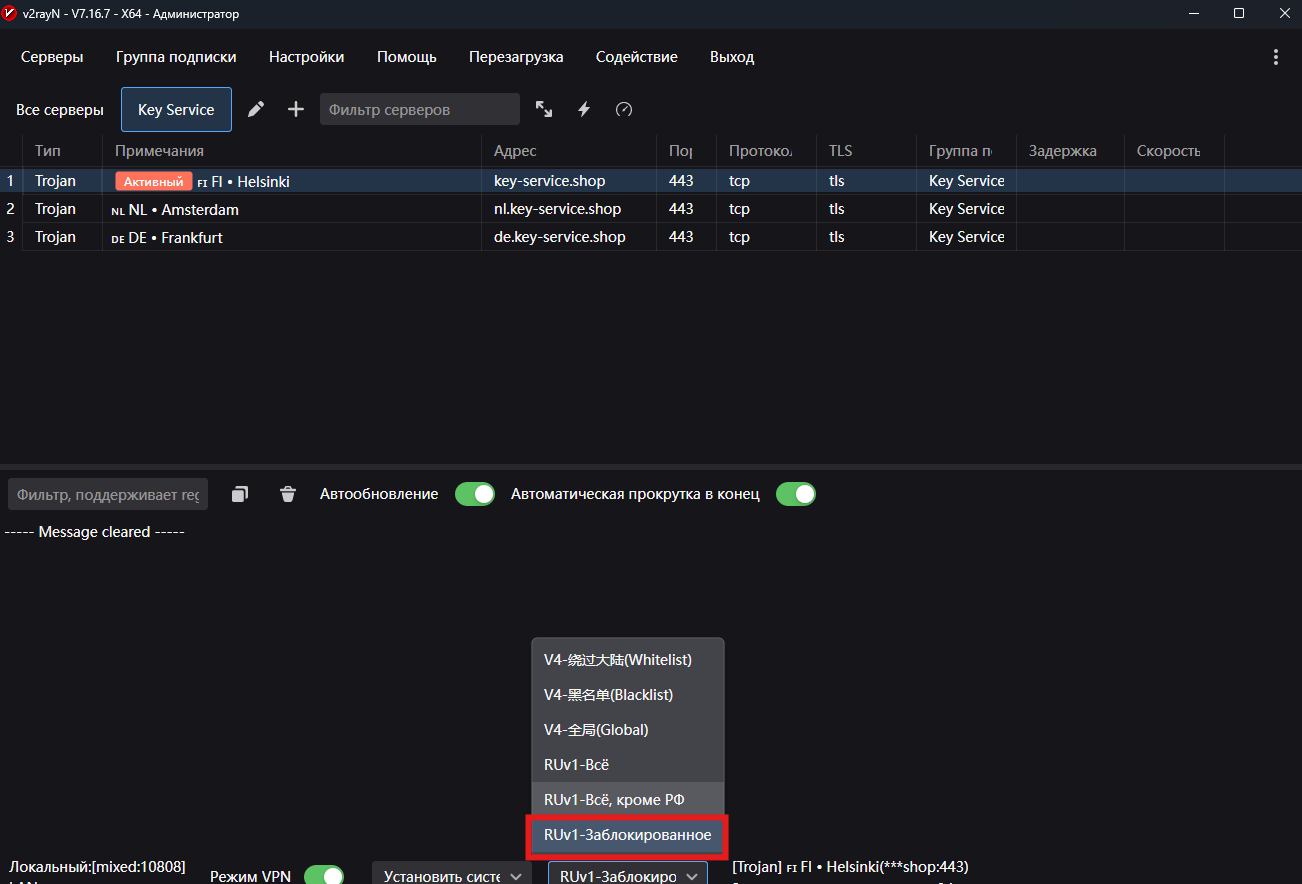Click the expand arrows icon in toolbar
The image size is (1302, 884).
tap(544, 109)
